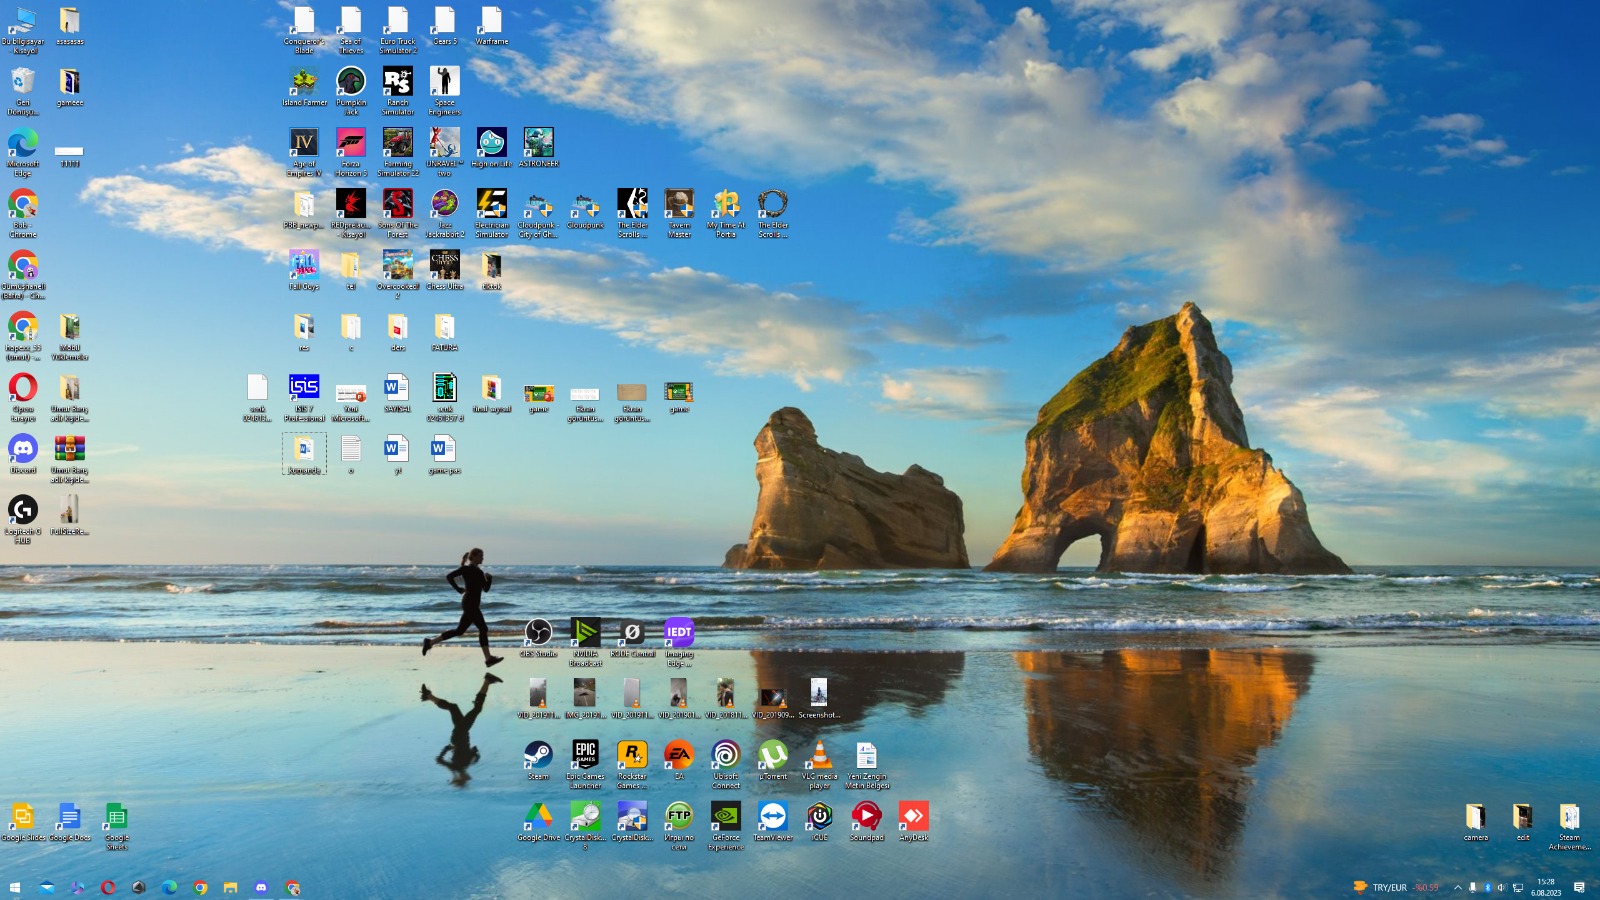
Task: Open the Farming Simulator 22 shortcut
Action: [x=398, y=151]
